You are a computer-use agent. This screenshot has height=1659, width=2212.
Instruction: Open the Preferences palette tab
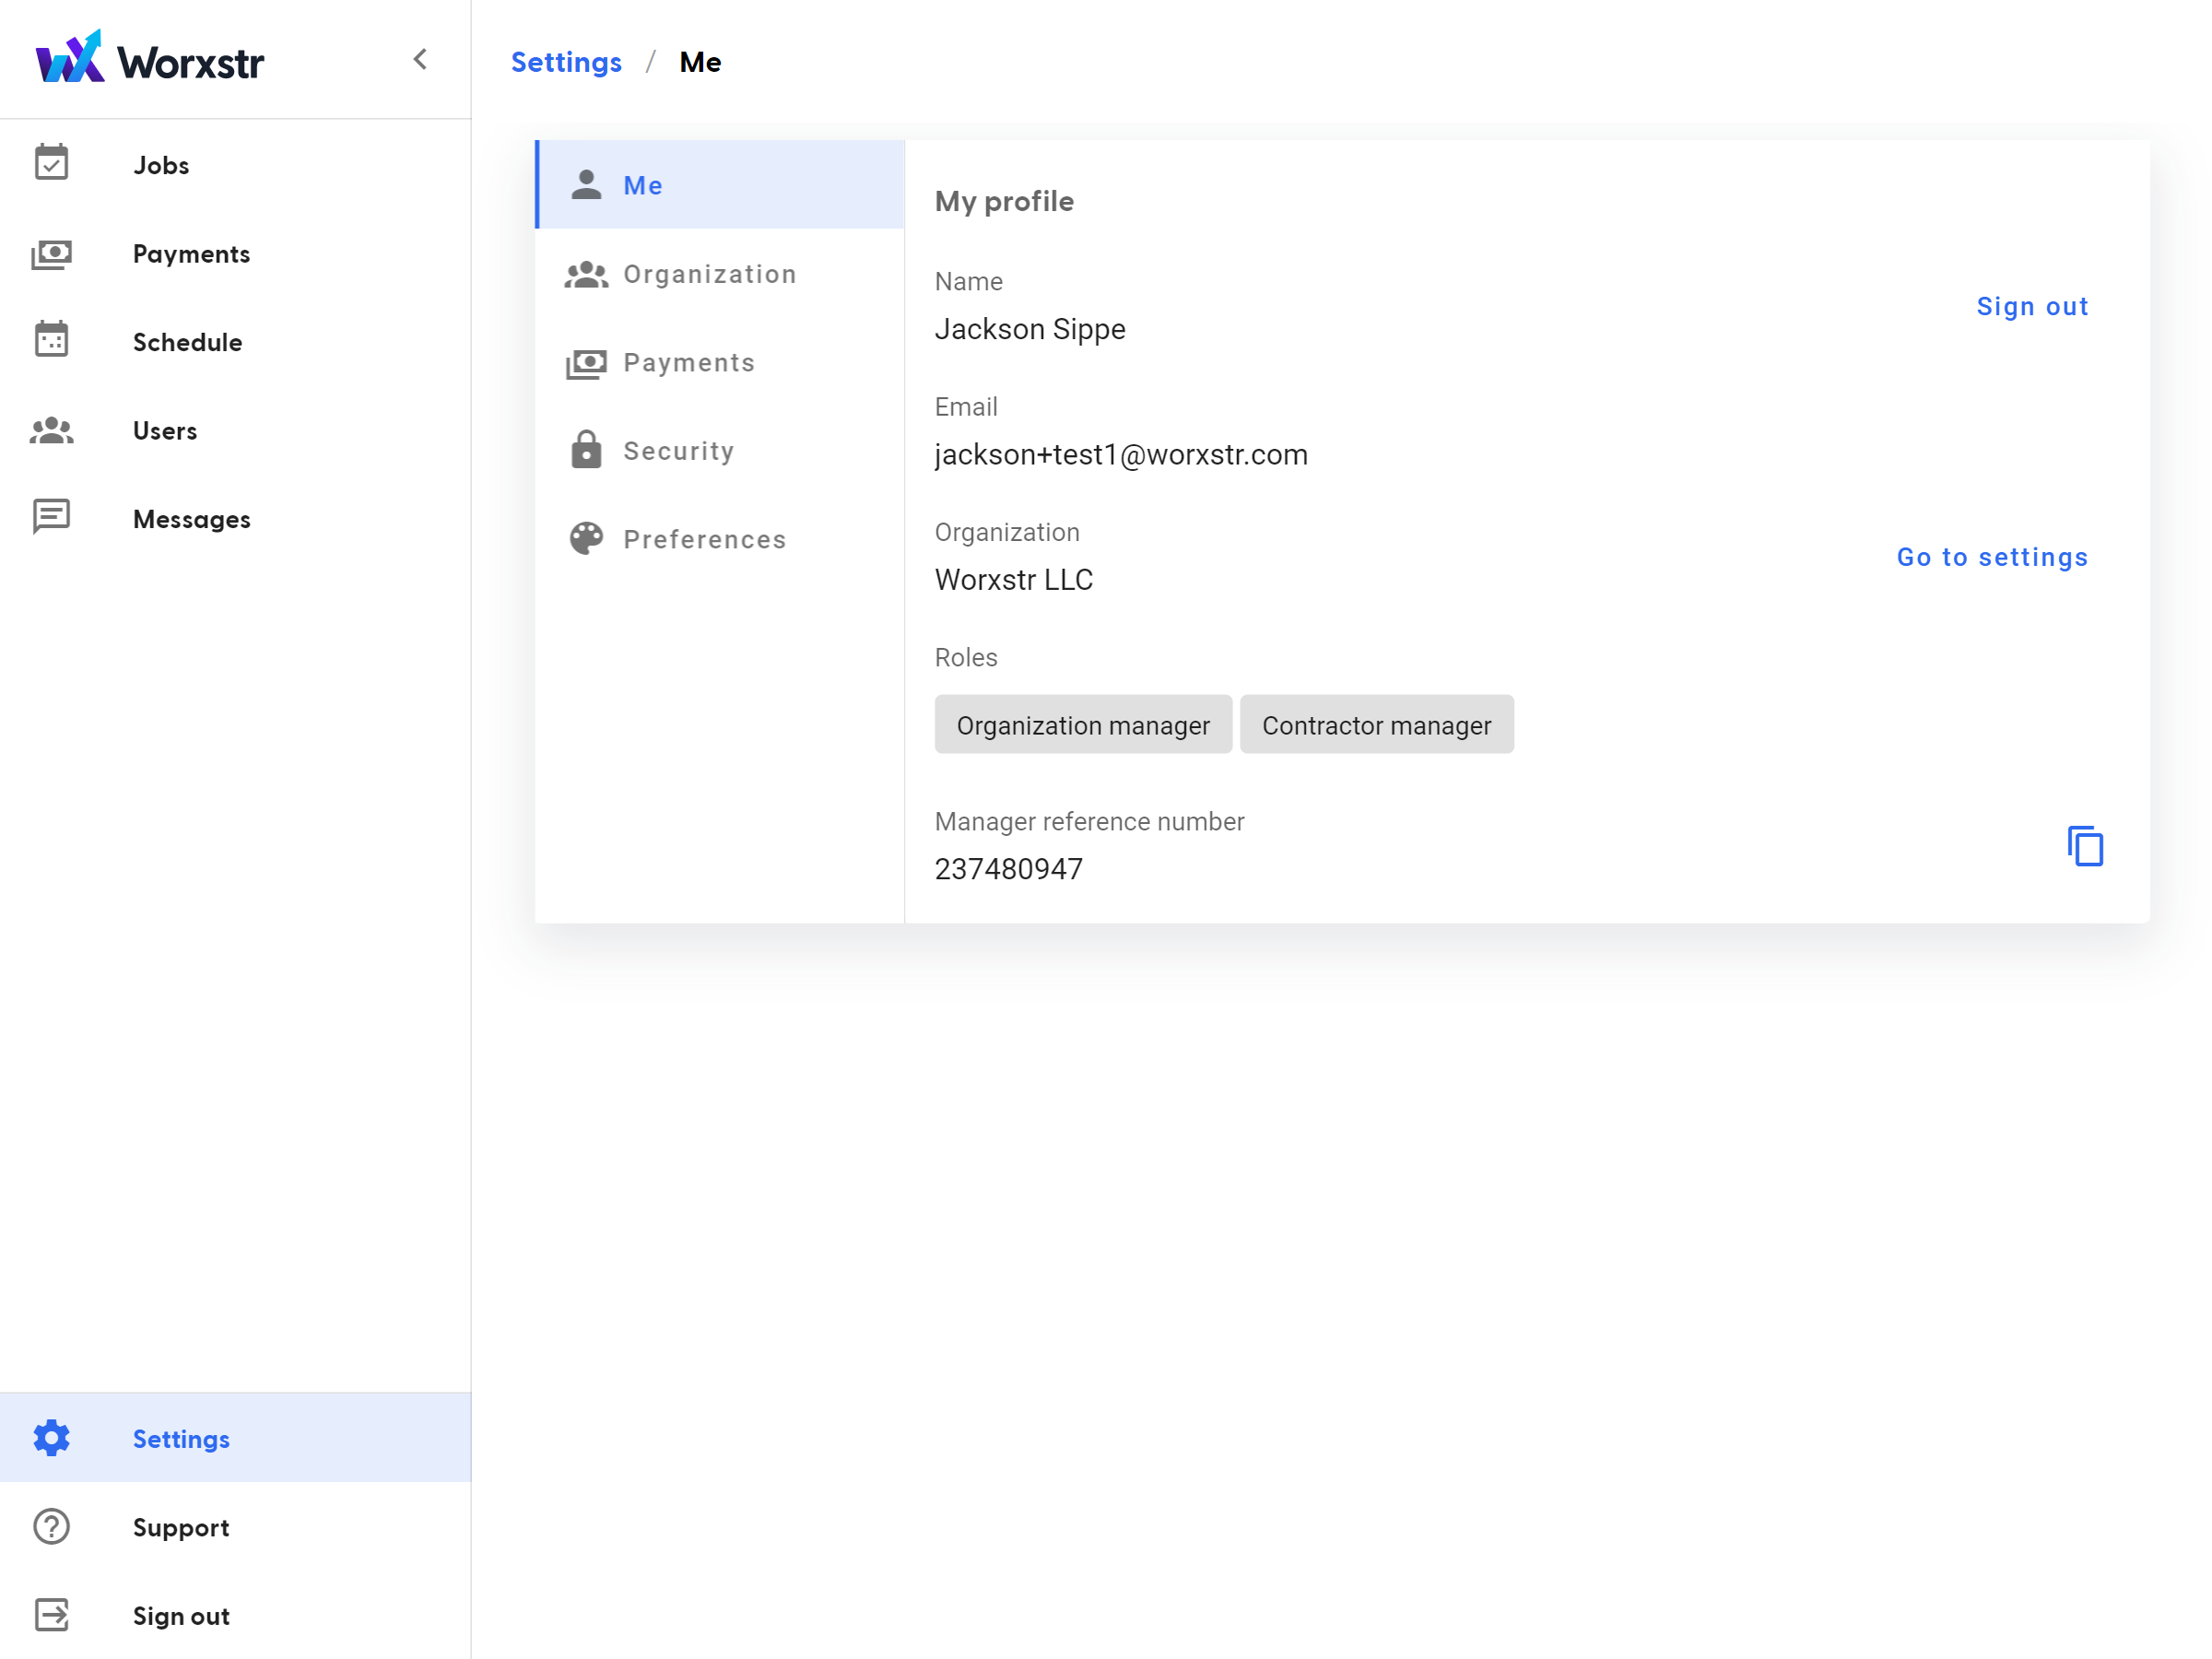704,539
